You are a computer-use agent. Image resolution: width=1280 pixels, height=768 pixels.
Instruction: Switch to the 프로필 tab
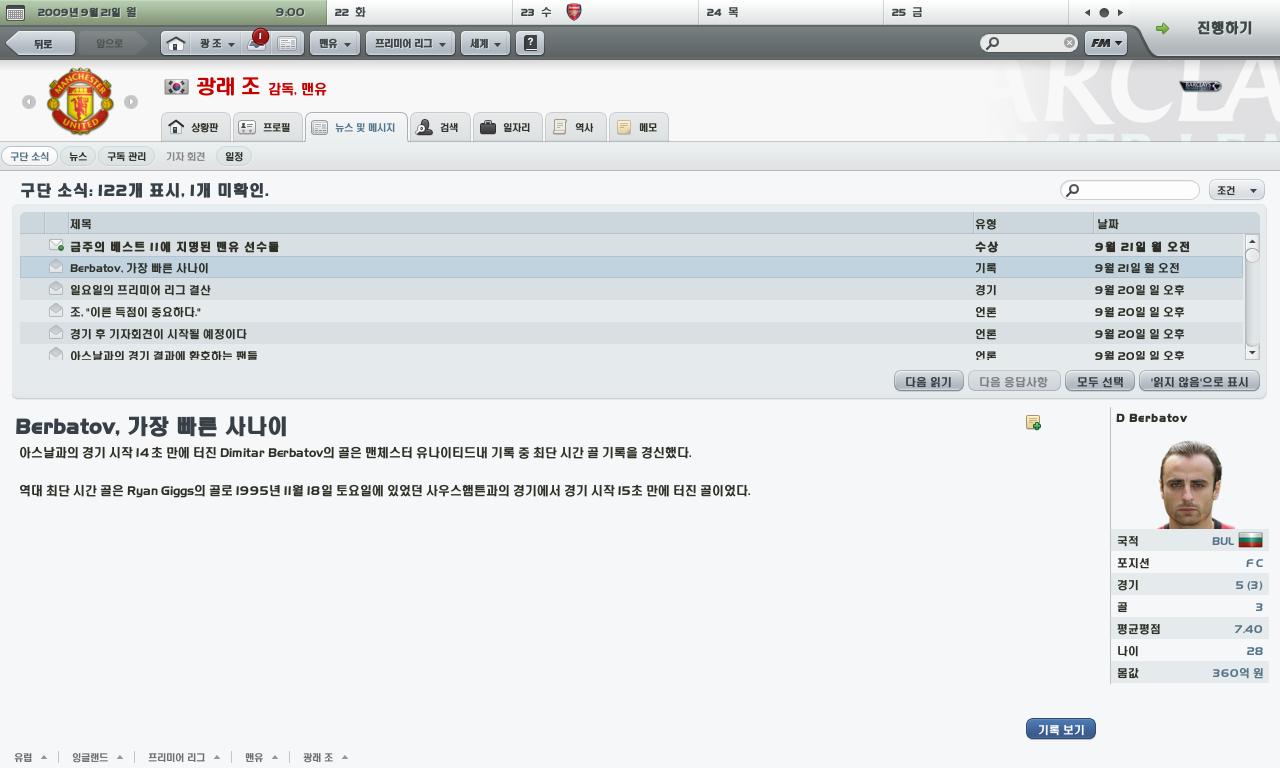pos(265,128)
